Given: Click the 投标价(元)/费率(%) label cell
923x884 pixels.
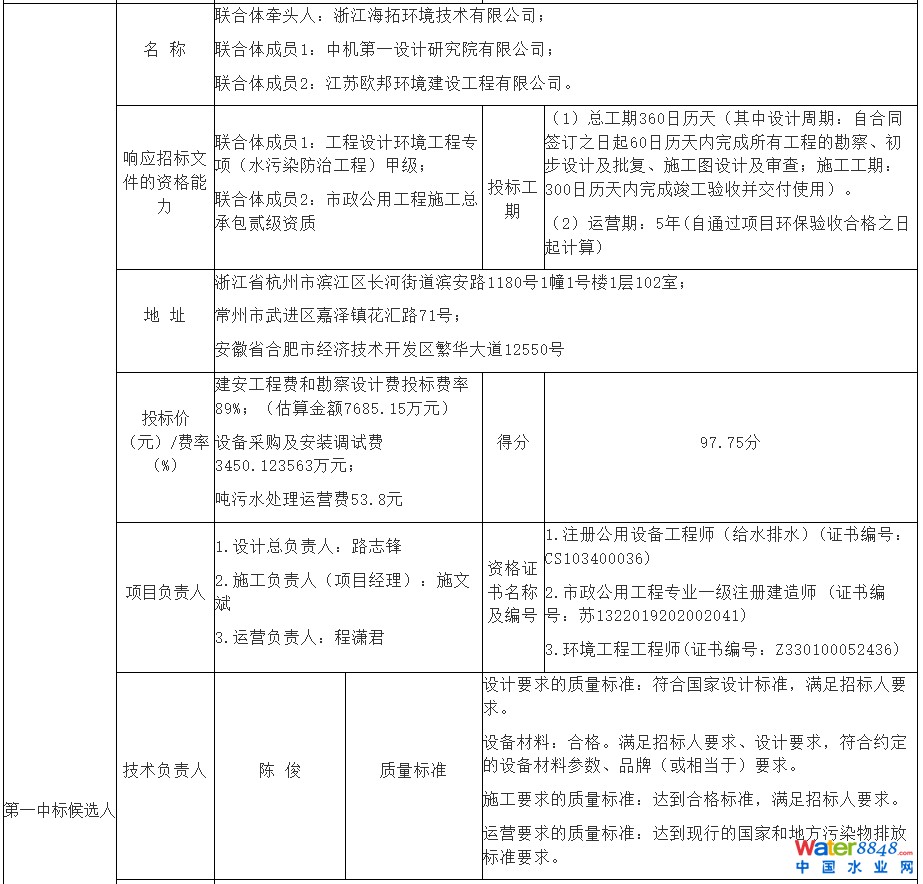Looking at the screenshot, I should click(x=165, y=441).
